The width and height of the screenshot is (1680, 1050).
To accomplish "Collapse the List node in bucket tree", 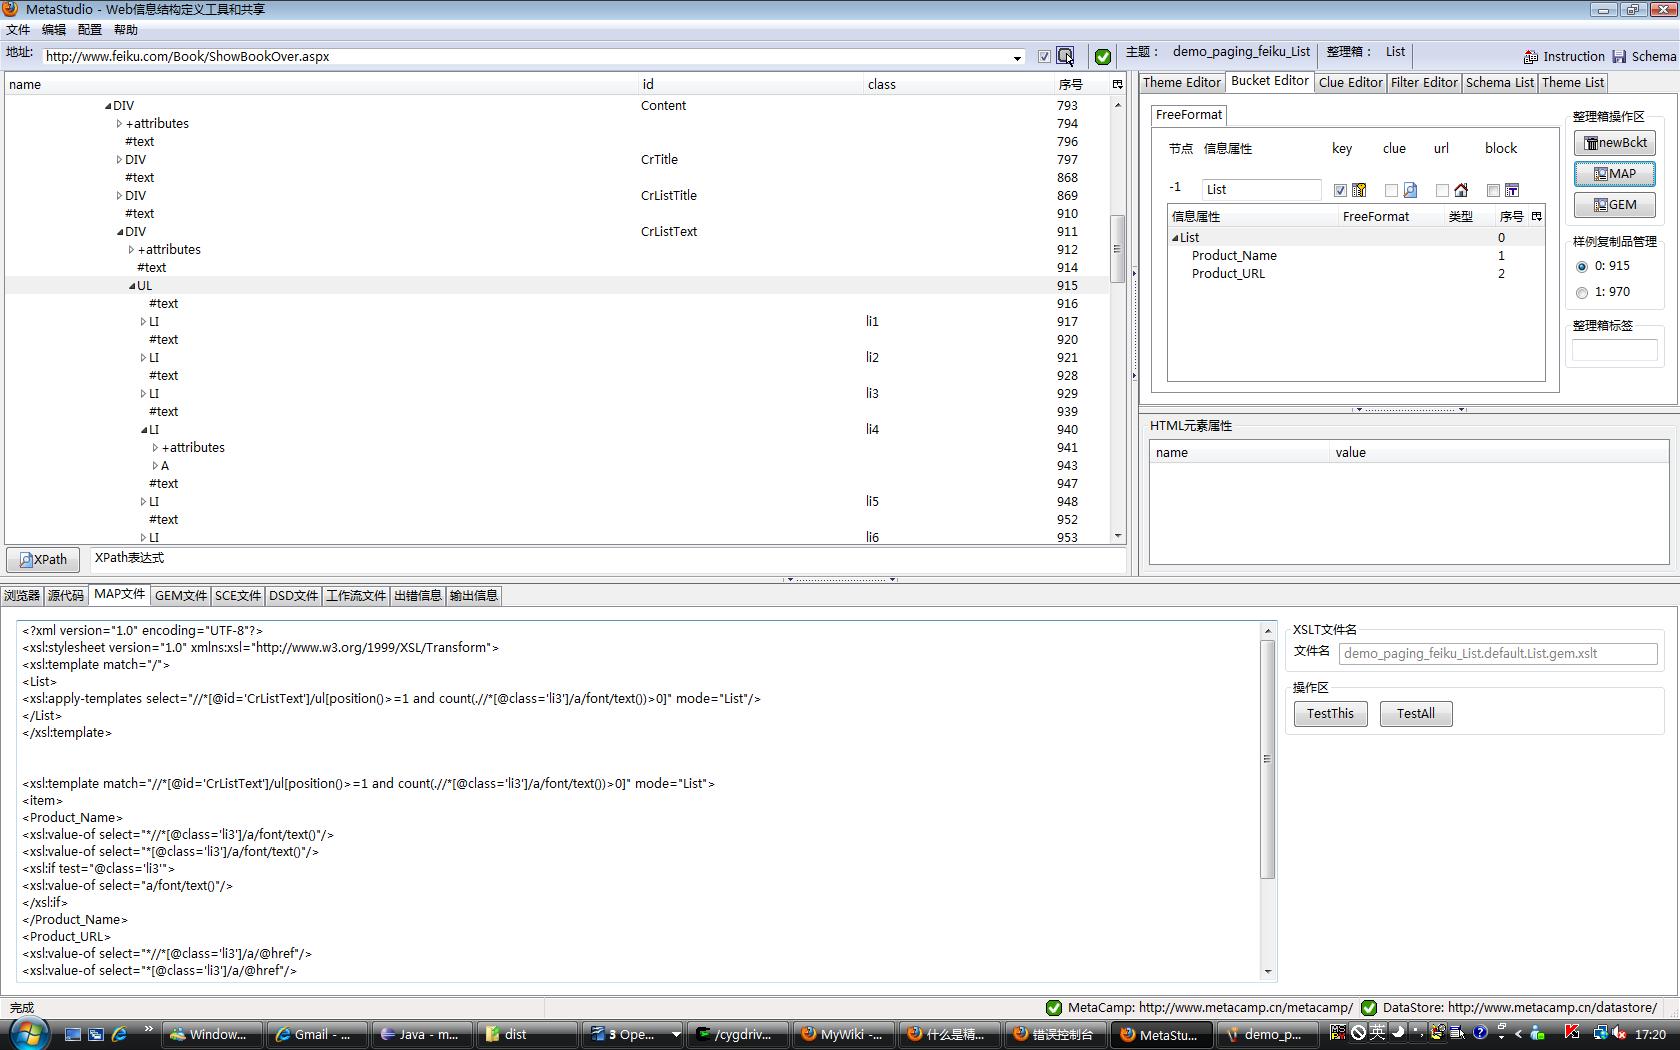I will pos(1175,238).
